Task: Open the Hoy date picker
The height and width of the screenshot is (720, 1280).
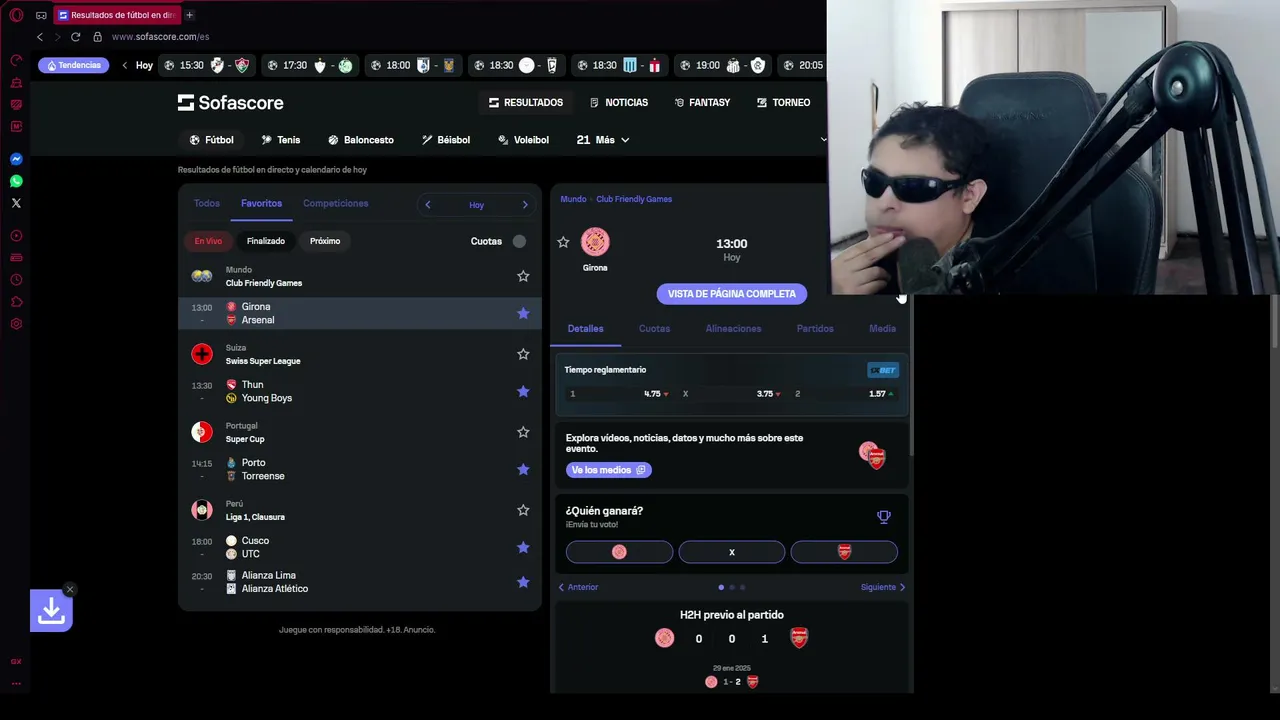Action: click(476, 205)
